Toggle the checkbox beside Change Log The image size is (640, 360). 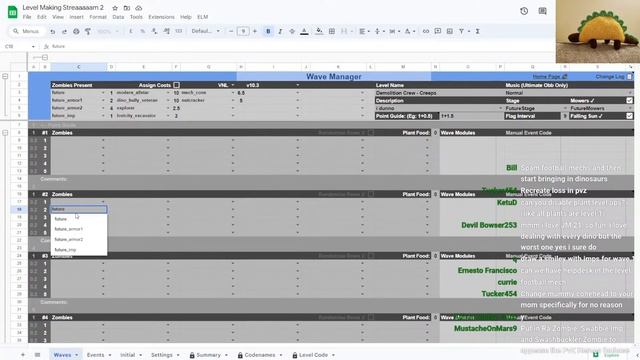(630, 77)
